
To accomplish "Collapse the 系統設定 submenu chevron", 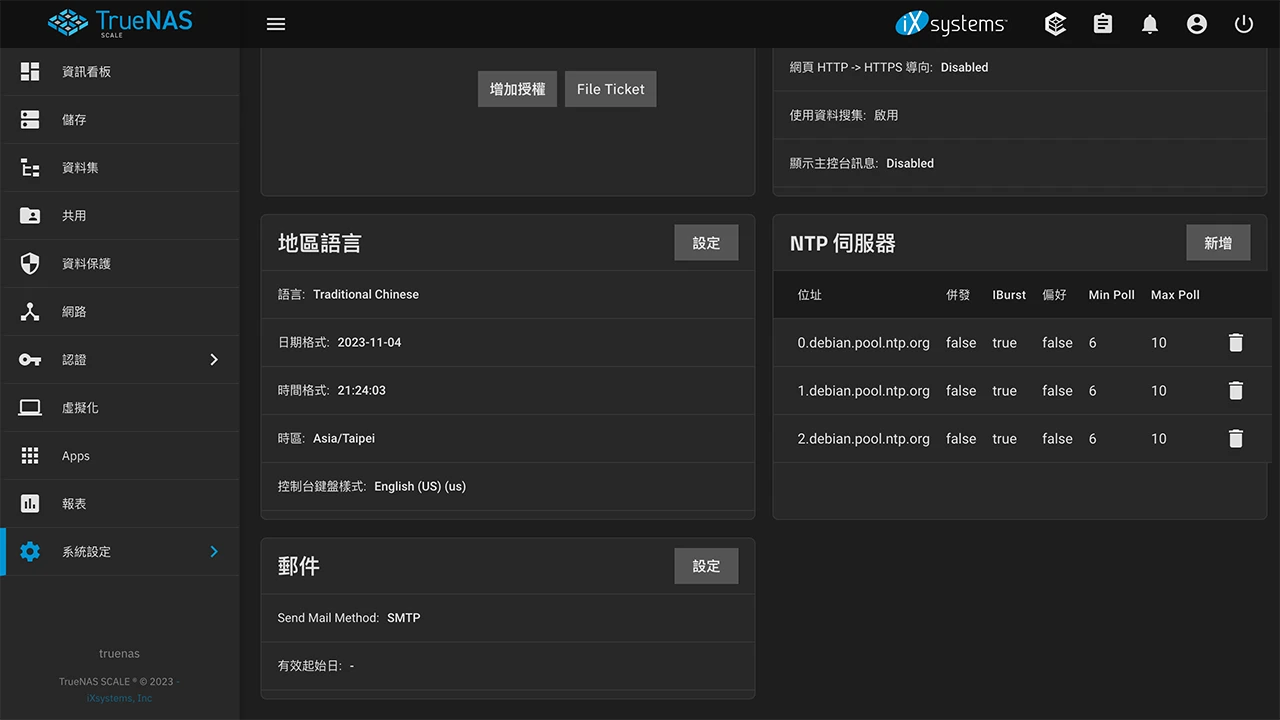I will tap(213, 551).
